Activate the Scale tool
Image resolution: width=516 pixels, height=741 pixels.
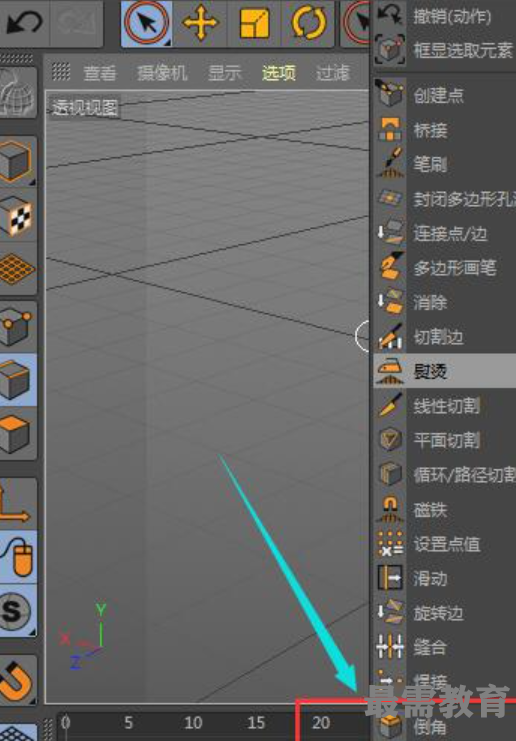[254, 23]
